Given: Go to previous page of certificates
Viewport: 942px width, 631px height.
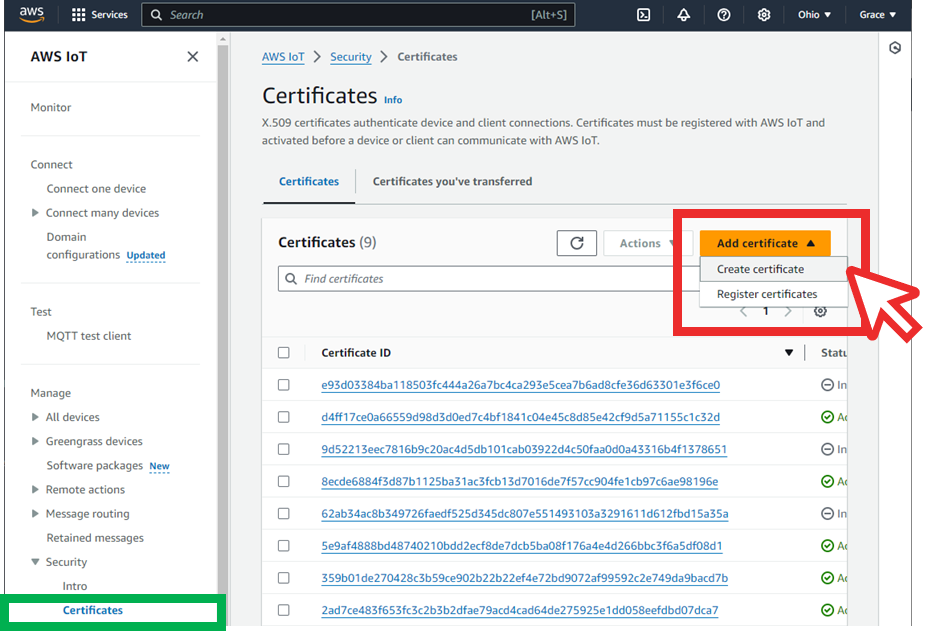Looking at the screenshot, I should click(x=744, y=311).
